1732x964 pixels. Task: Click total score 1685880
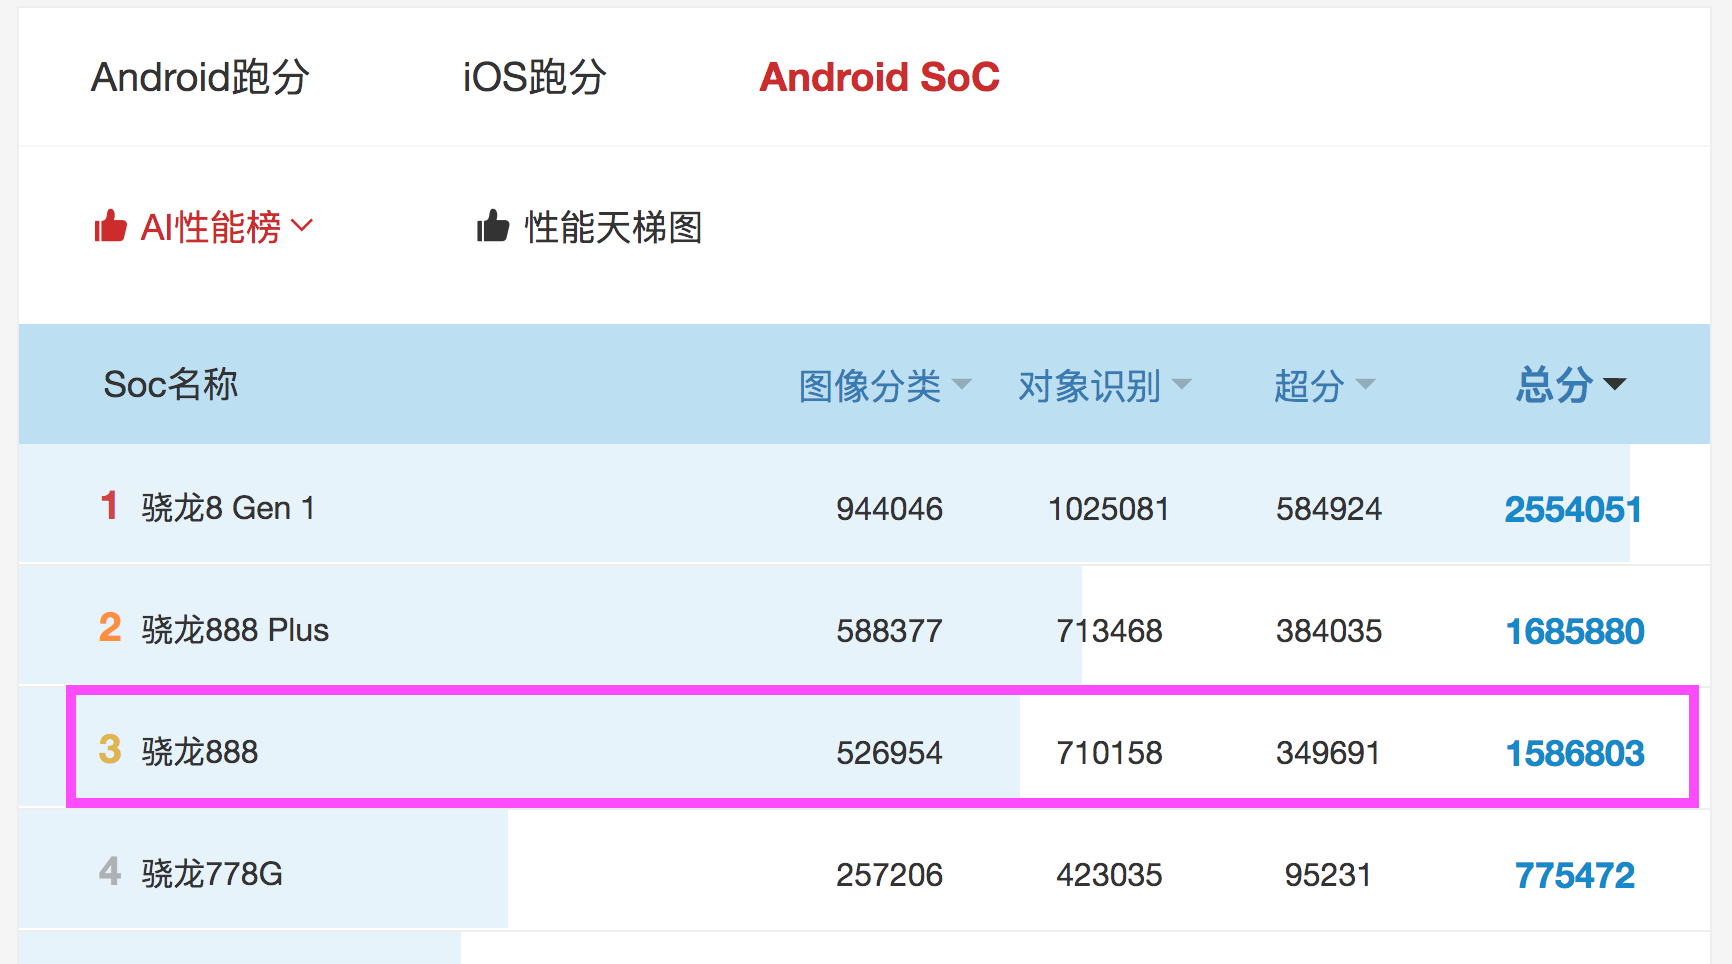pyautogui.click(x=1575, y=631)
